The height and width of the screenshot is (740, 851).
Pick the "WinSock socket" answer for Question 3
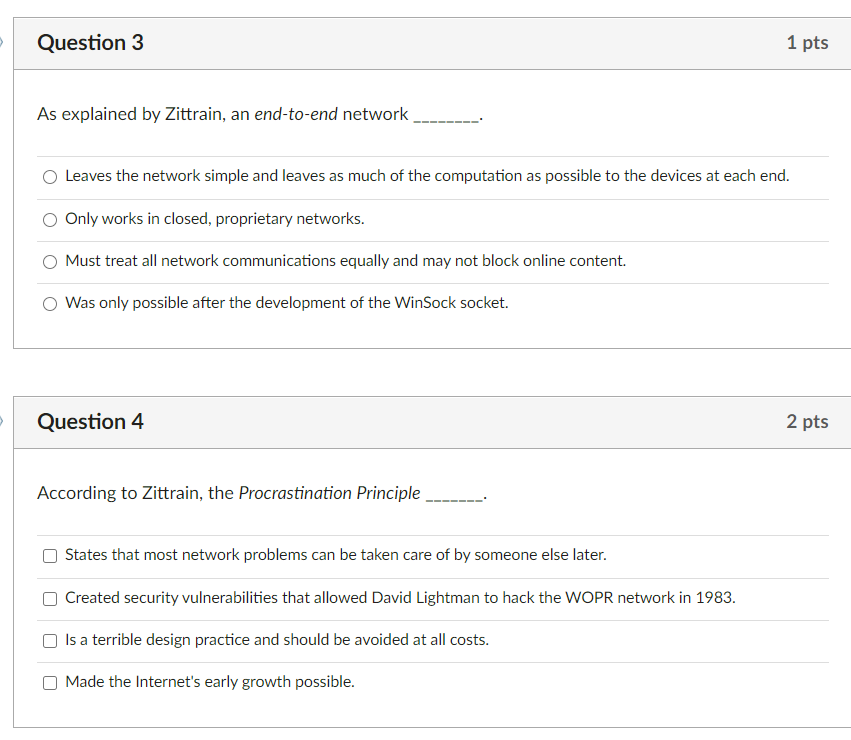pos(49,303)
